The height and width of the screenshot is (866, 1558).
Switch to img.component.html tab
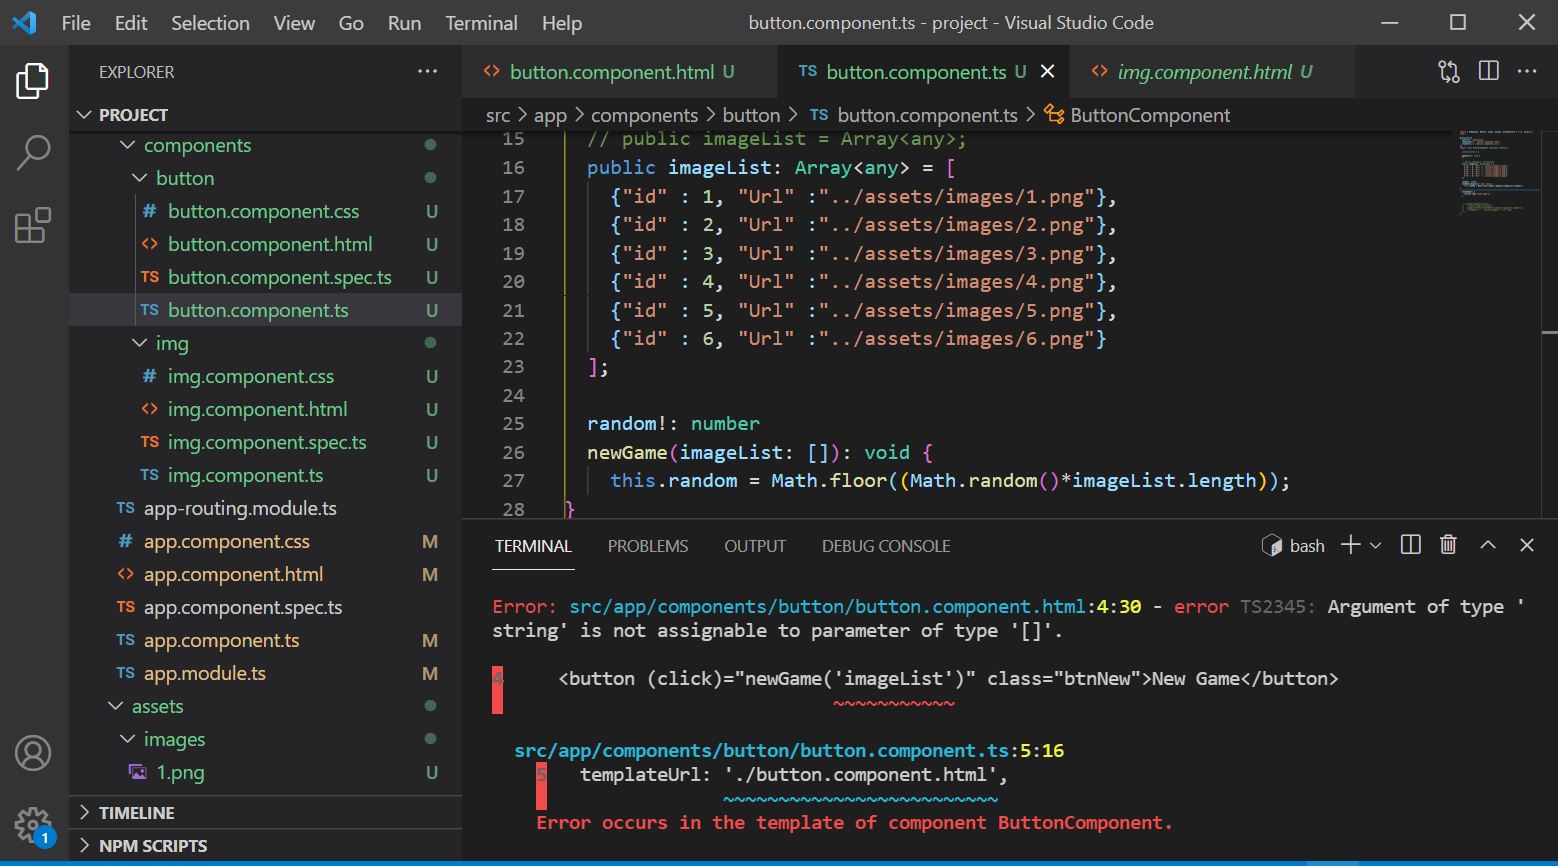[1211, 72]
